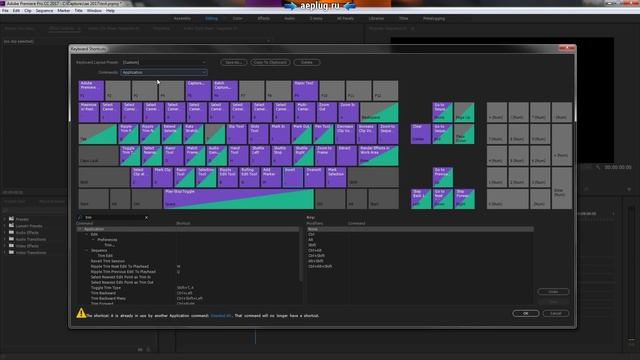Click the Zoom to Frame key
The width and height of the screenshot is (640, 360).
[325, 156]
